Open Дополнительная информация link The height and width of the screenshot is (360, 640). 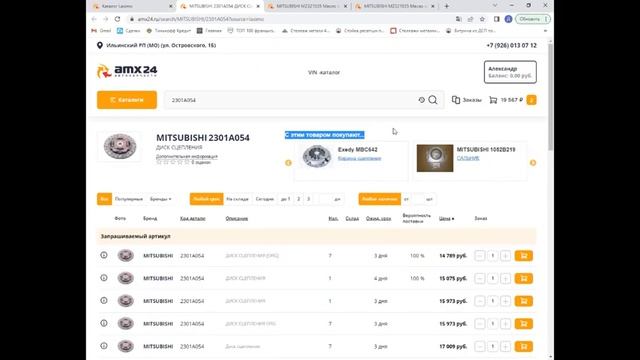point(187,156)
